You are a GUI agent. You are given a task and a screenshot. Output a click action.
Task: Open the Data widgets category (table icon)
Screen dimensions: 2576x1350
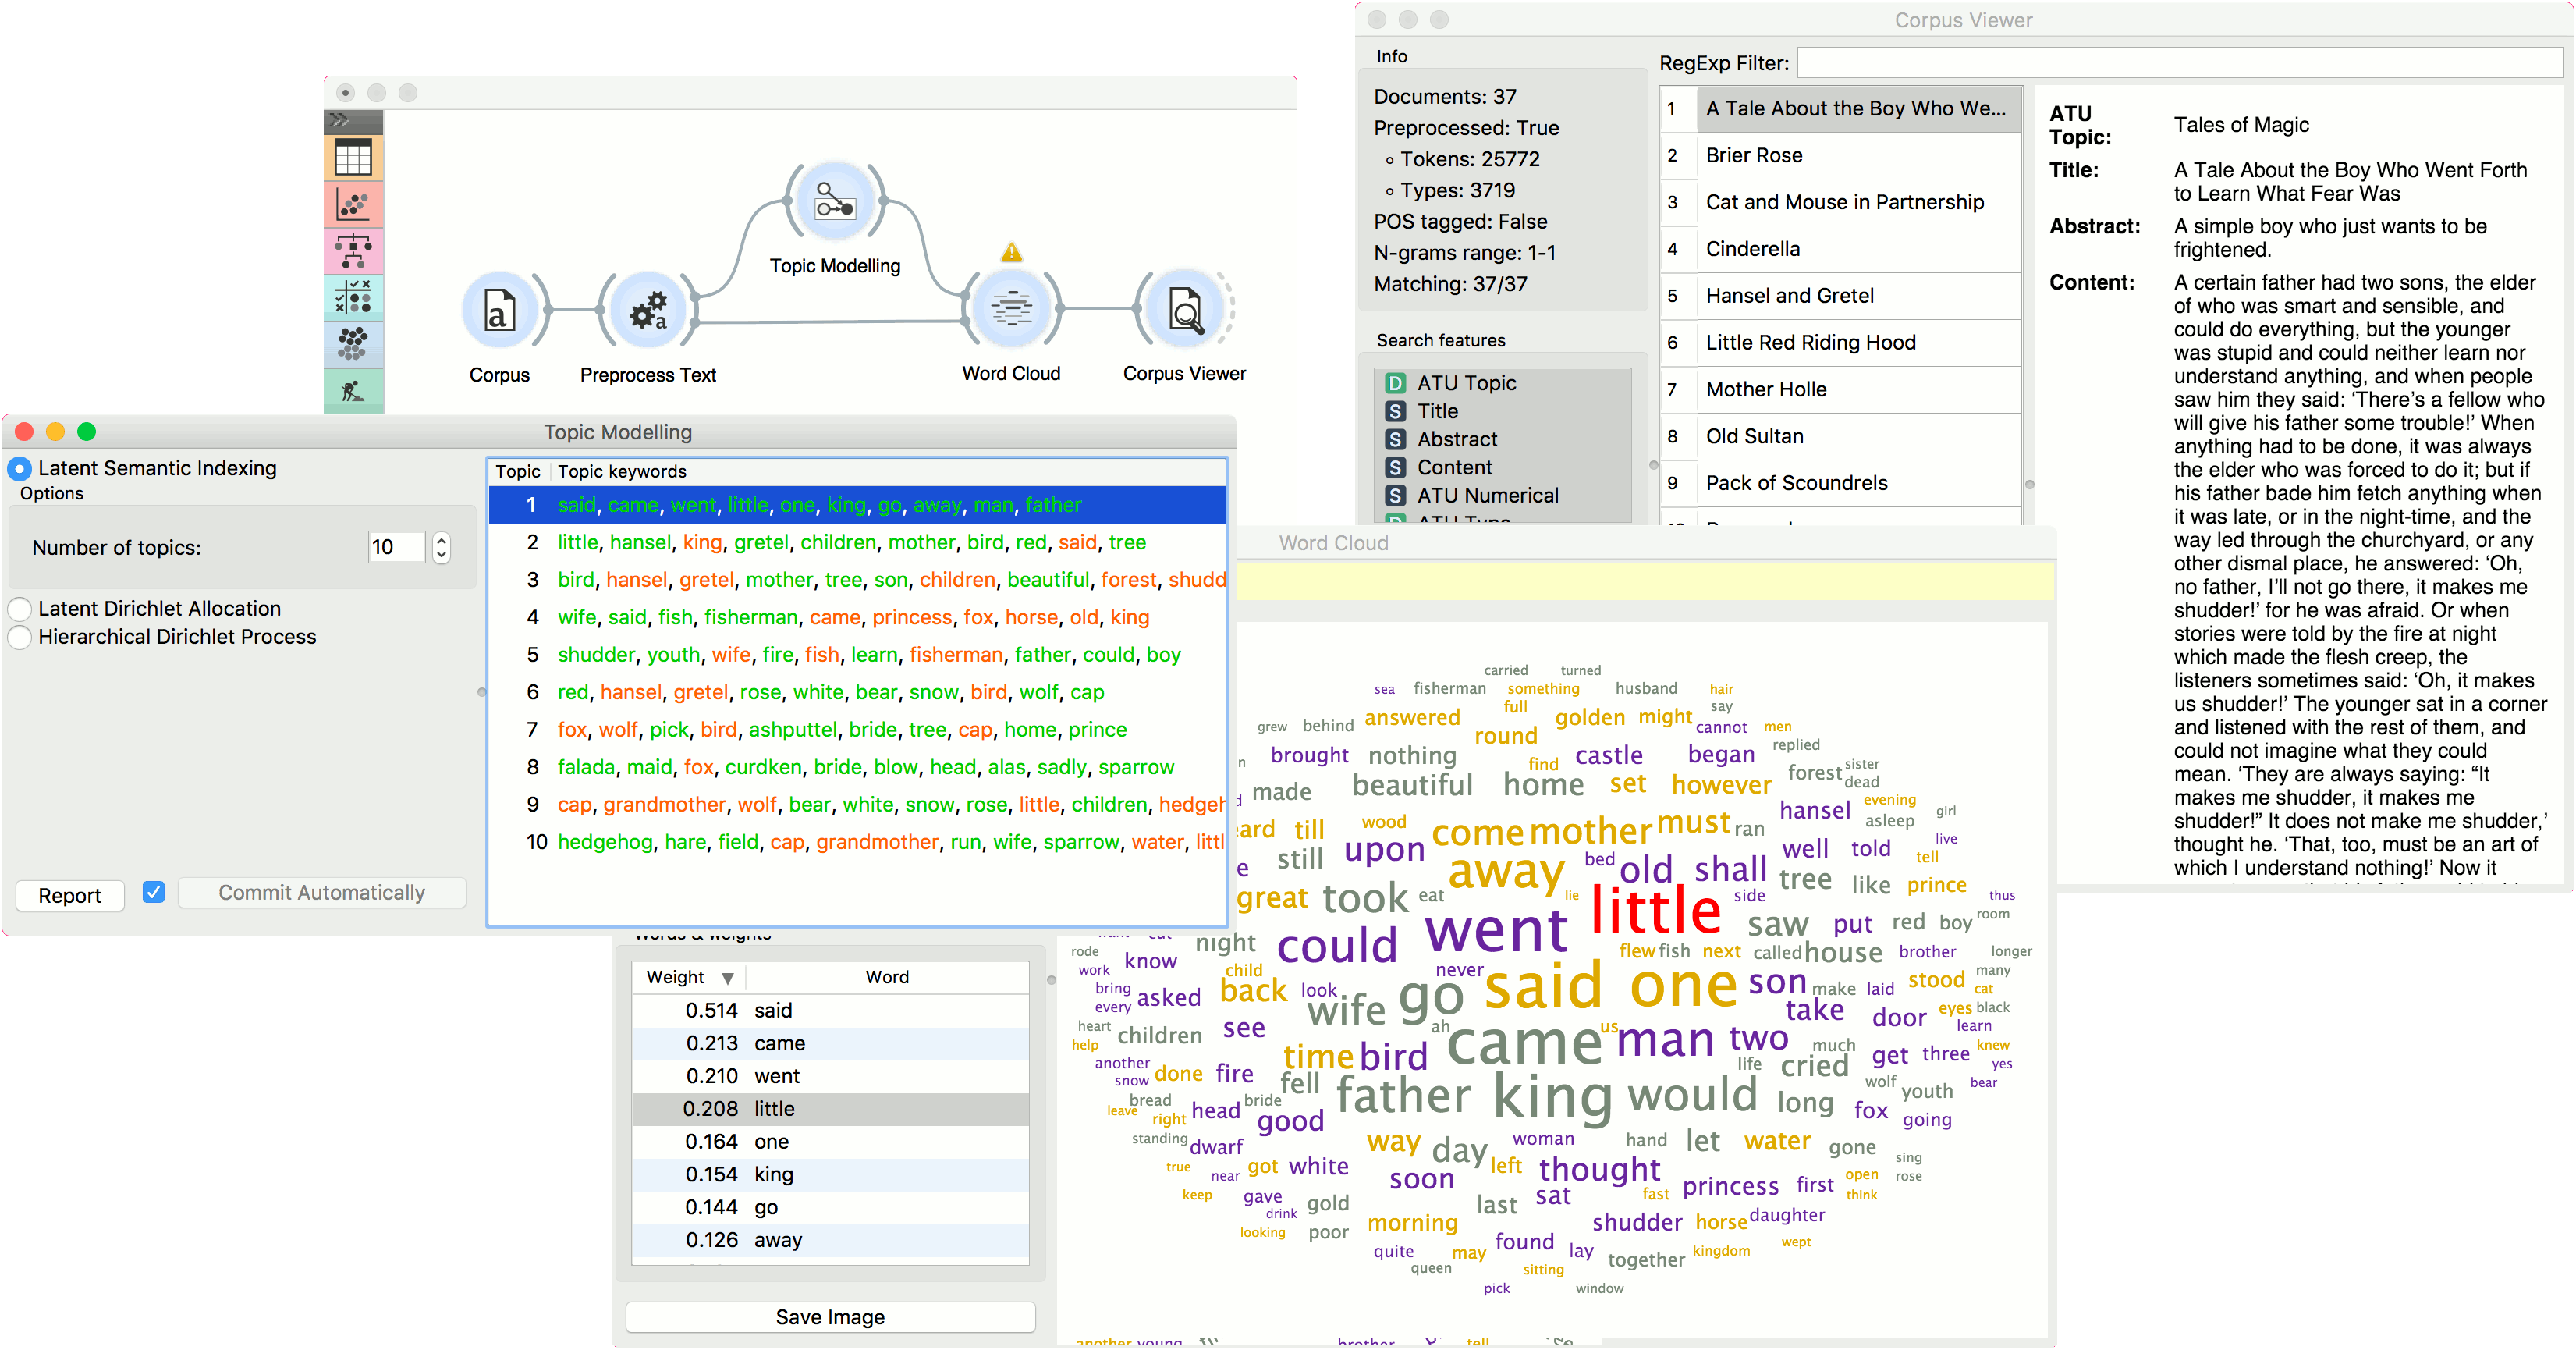(353, 158)
